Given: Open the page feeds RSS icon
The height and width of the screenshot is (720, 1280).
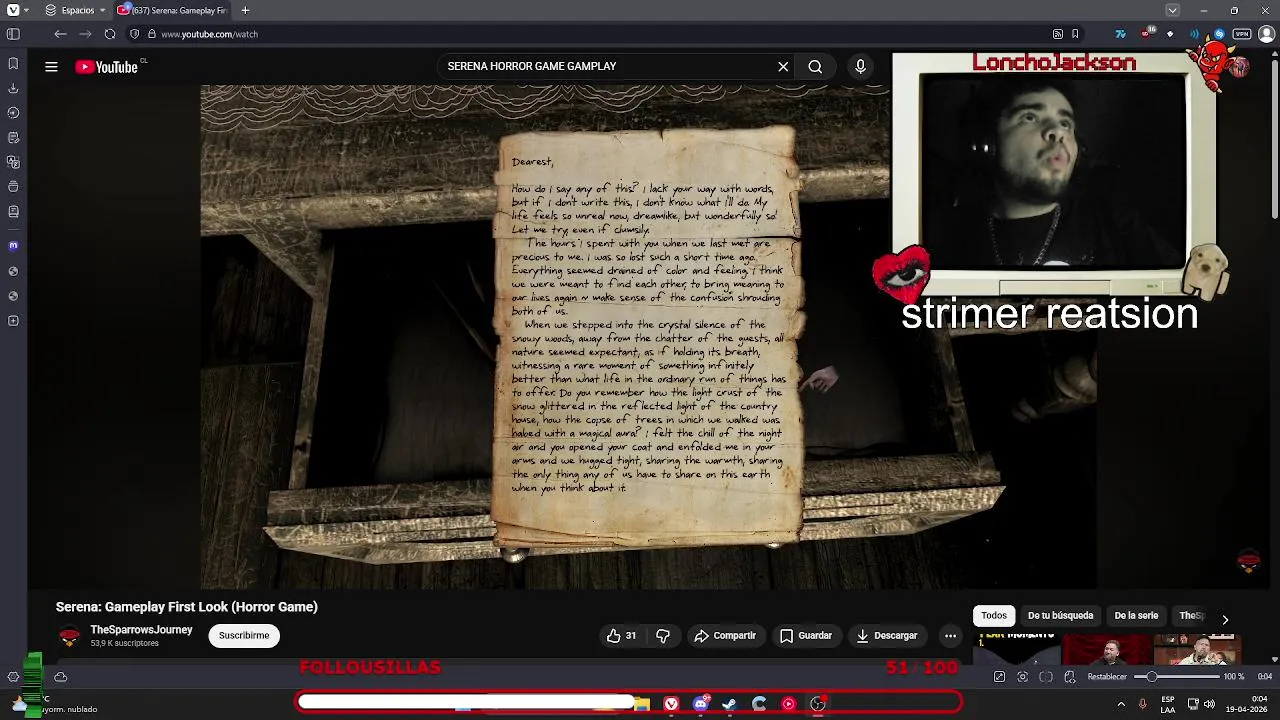Looking at the screenshot, I should 1058,34.
